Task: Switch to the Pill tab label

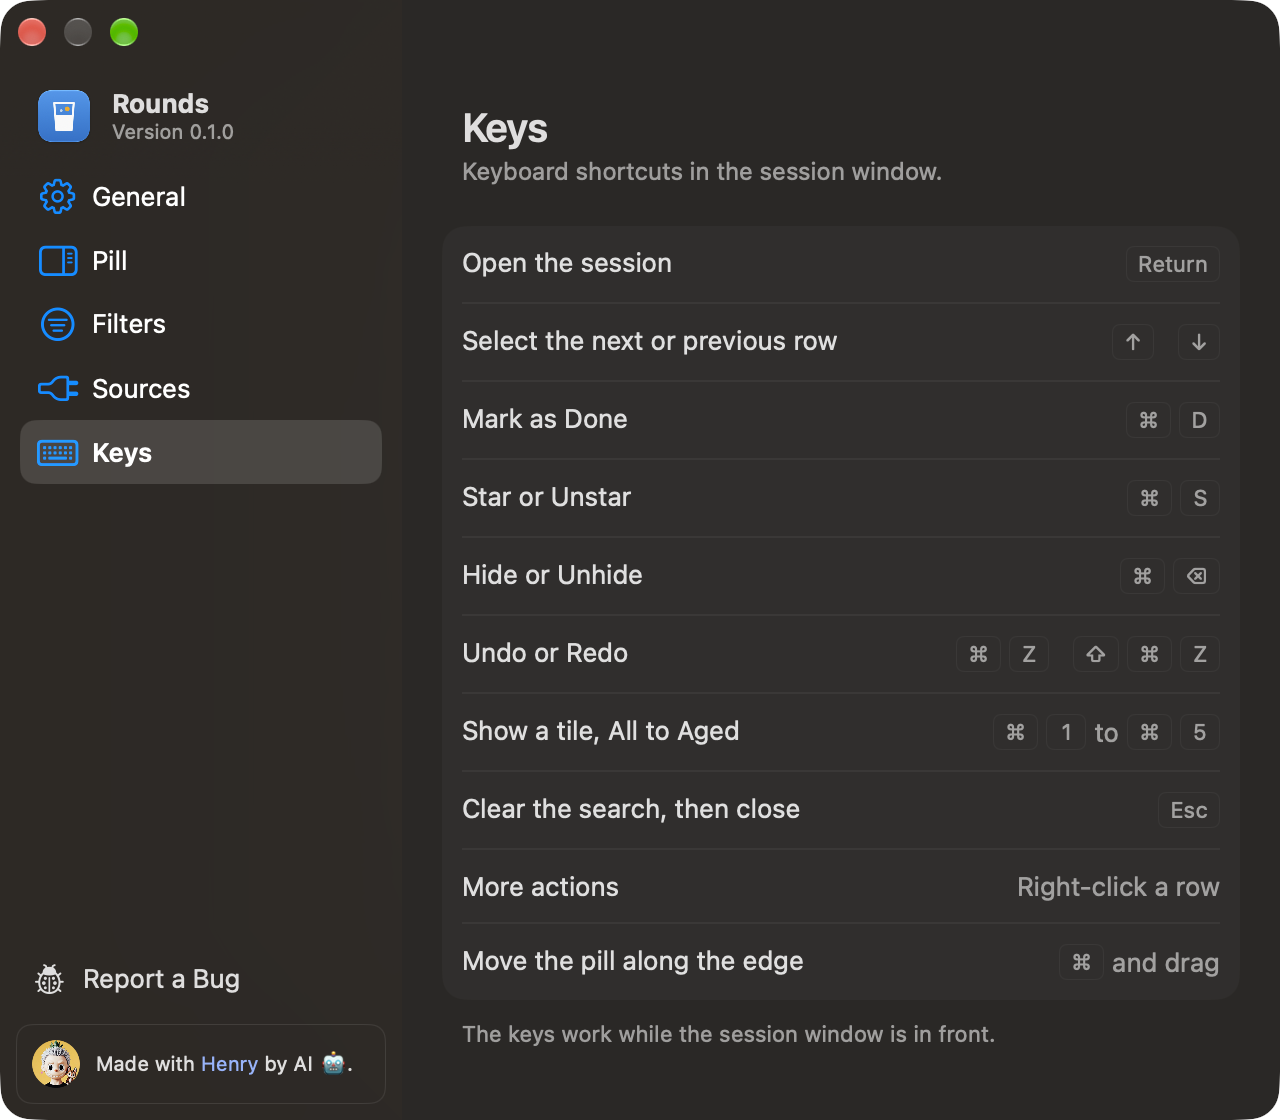Action: (110, 261)
